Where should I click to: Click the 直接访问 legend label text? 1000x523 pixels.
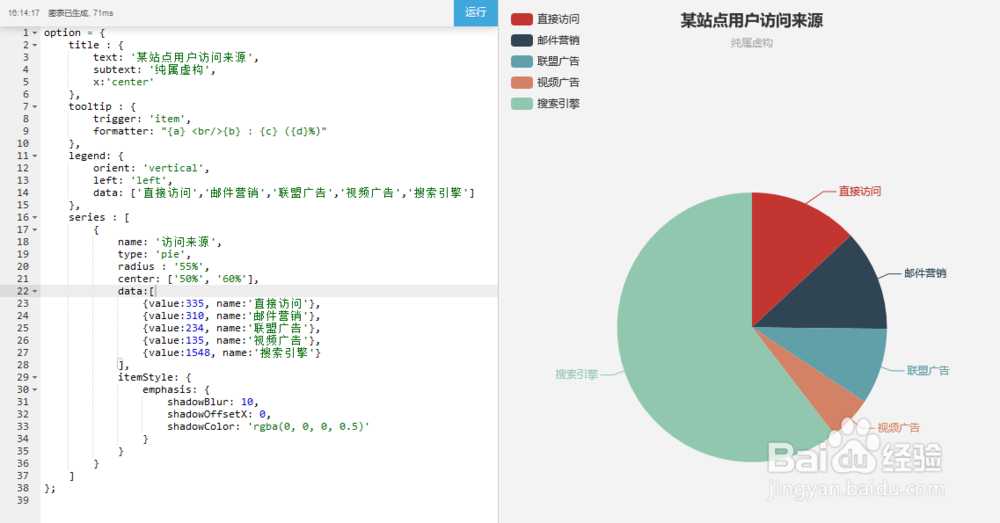[x=558, y=19]
